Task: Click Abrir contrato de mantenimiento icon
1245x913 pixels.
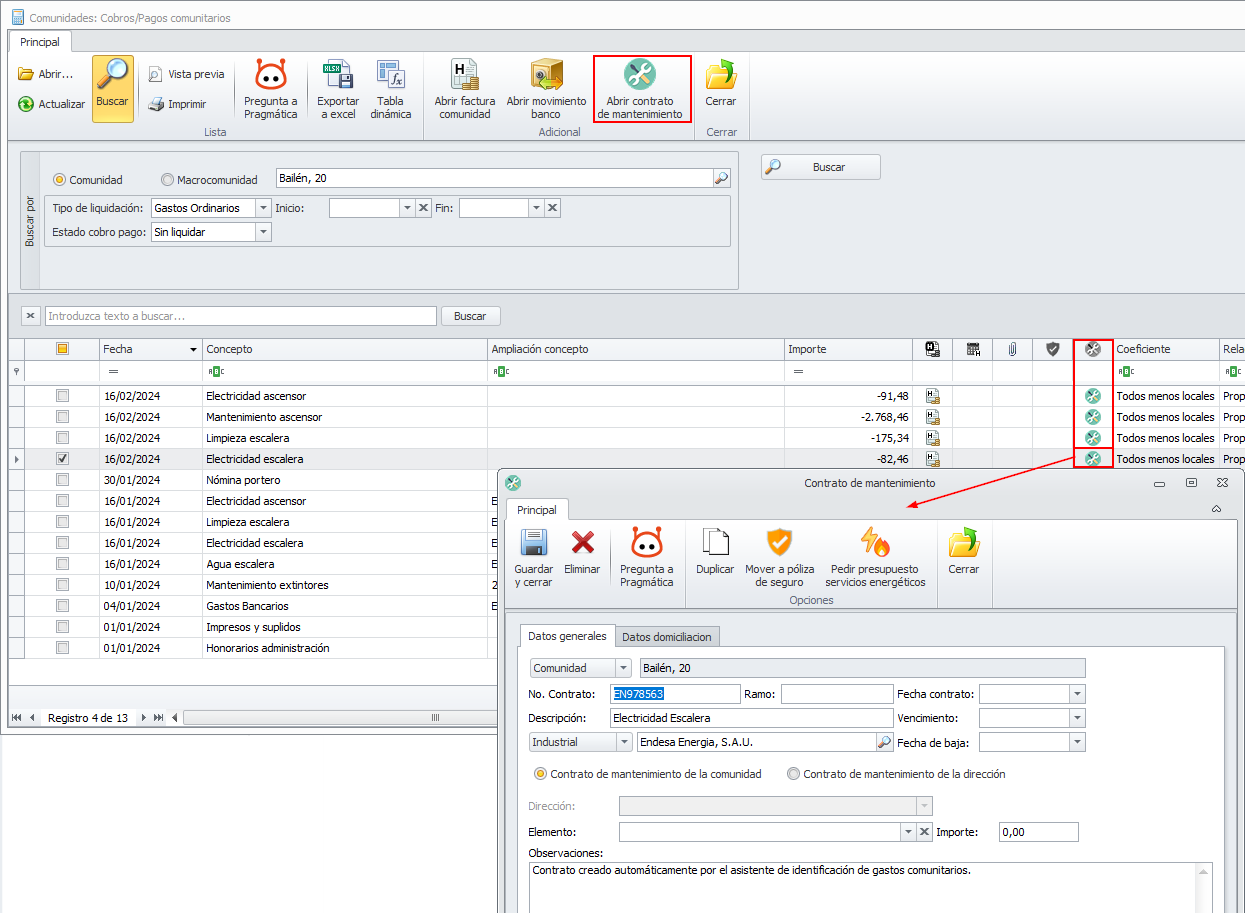Action: (x=640, y=76)
